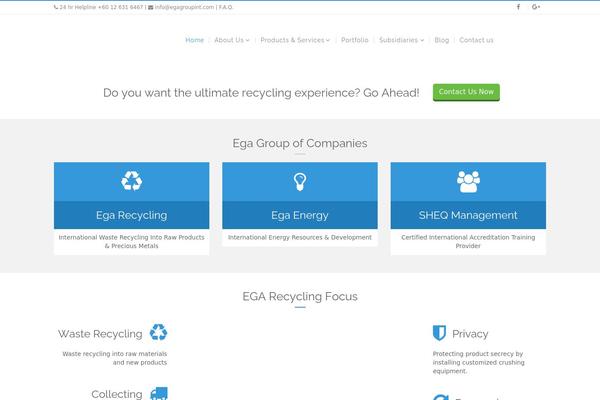
Task: Open the SHEQ Management card title
Action: coord(468,215)
